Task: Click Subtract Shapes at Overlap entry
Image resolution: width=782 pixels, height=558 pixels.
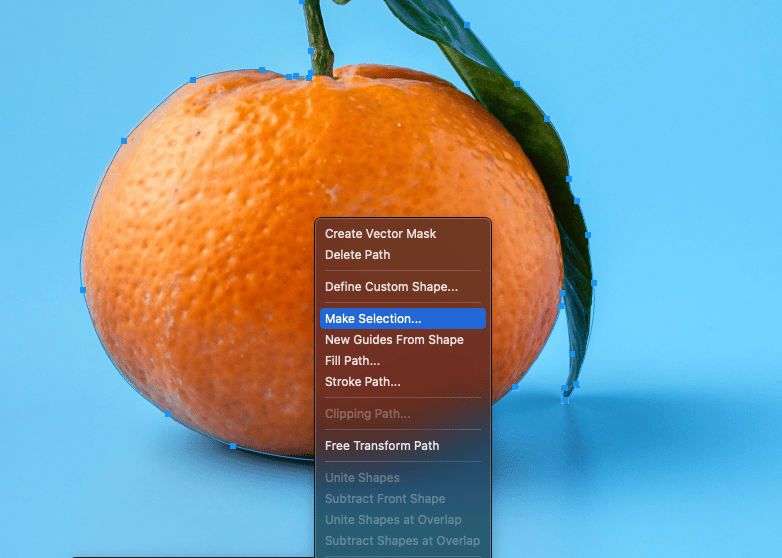Action: 402,541
